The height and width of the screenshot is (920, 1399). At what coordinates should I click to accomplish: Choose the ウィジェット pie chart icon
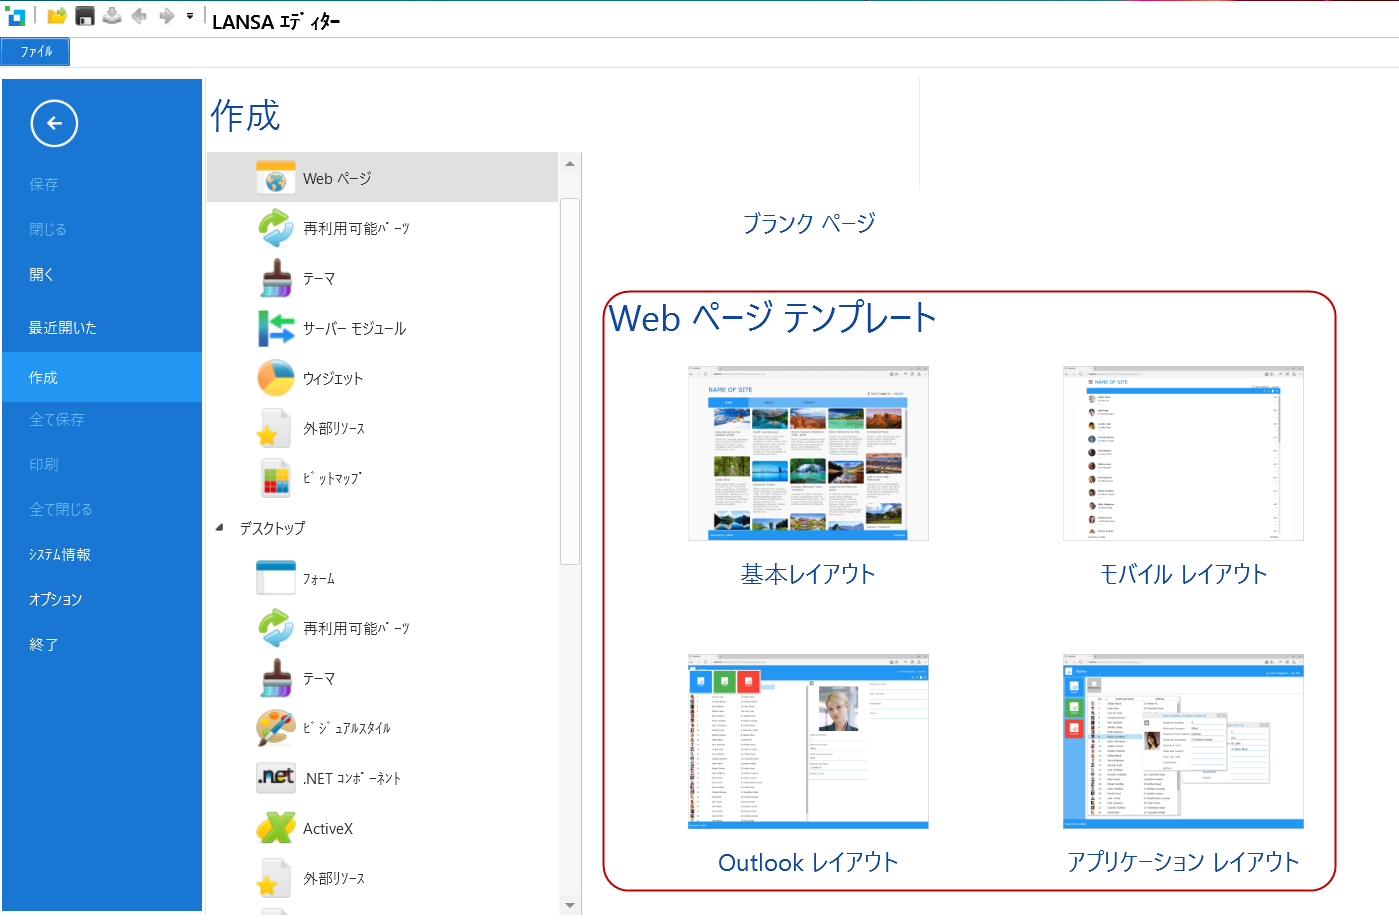click(x=276, y=378)
